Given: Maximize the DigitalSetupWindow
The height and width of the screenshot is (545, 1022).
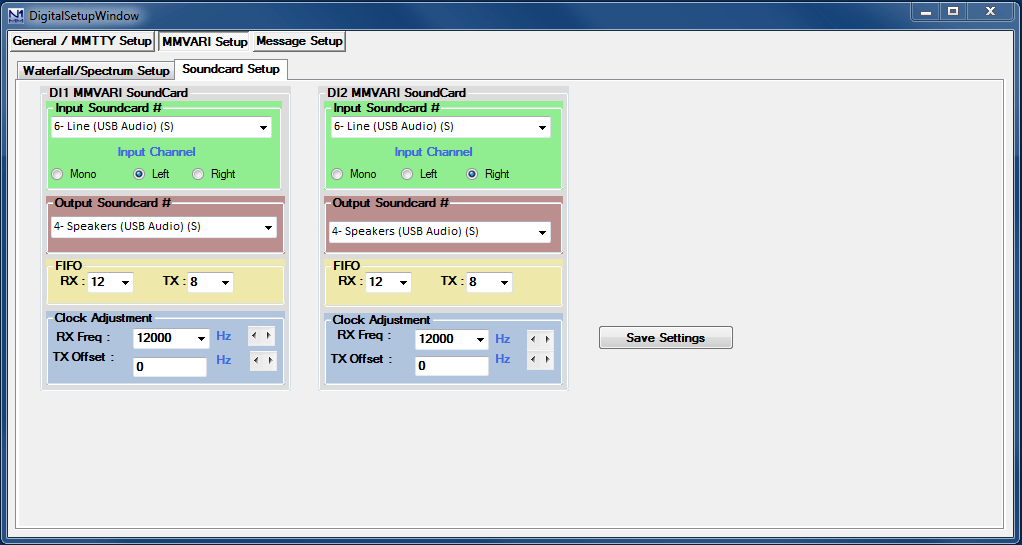Looking at the screenshot, I should tap(953, 11).
